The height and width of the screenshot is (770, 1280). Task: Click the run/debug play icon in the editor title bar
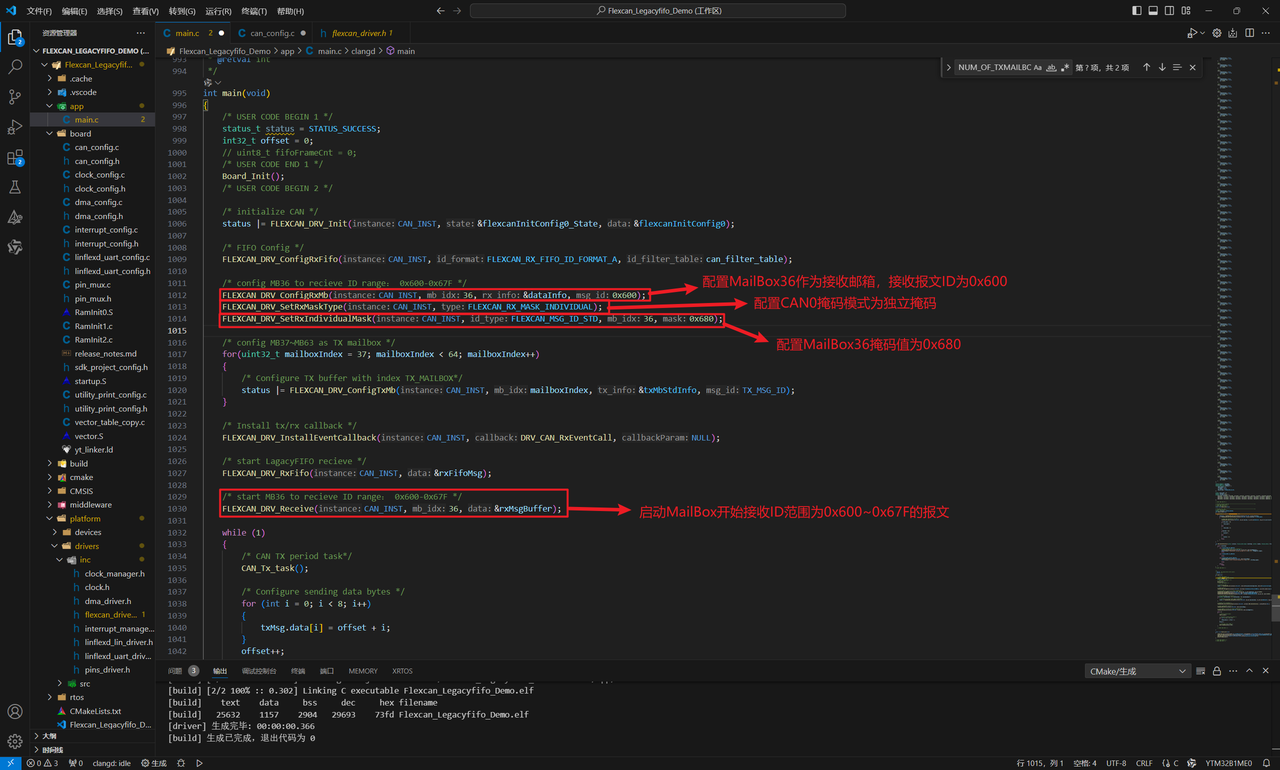(1191, 33)
